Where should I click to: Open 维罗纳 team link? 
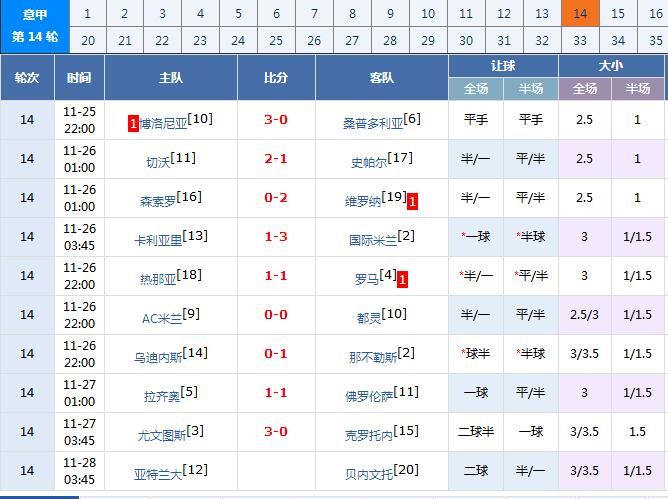pos(363,201)
